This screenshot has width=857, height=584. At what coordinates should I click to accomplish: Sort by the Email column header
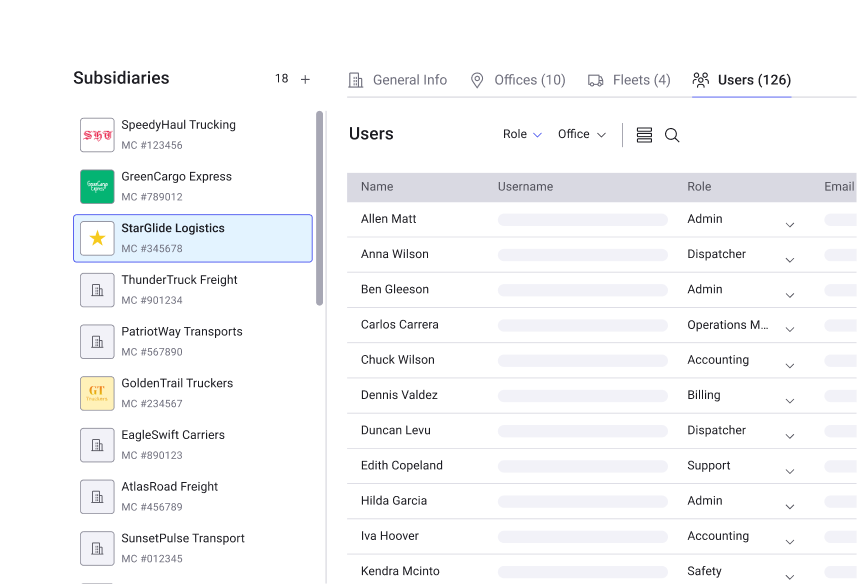pyautogui.click(x=839, y=187)
